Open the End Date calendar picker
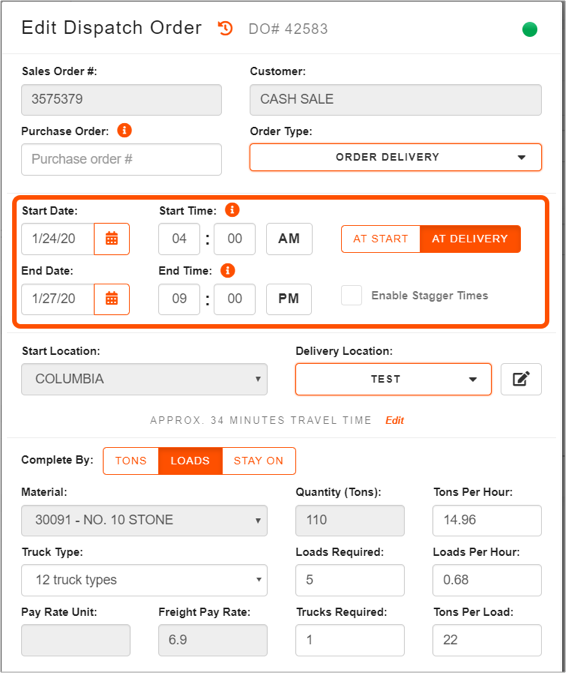566x673 pixels. point(112,299)
